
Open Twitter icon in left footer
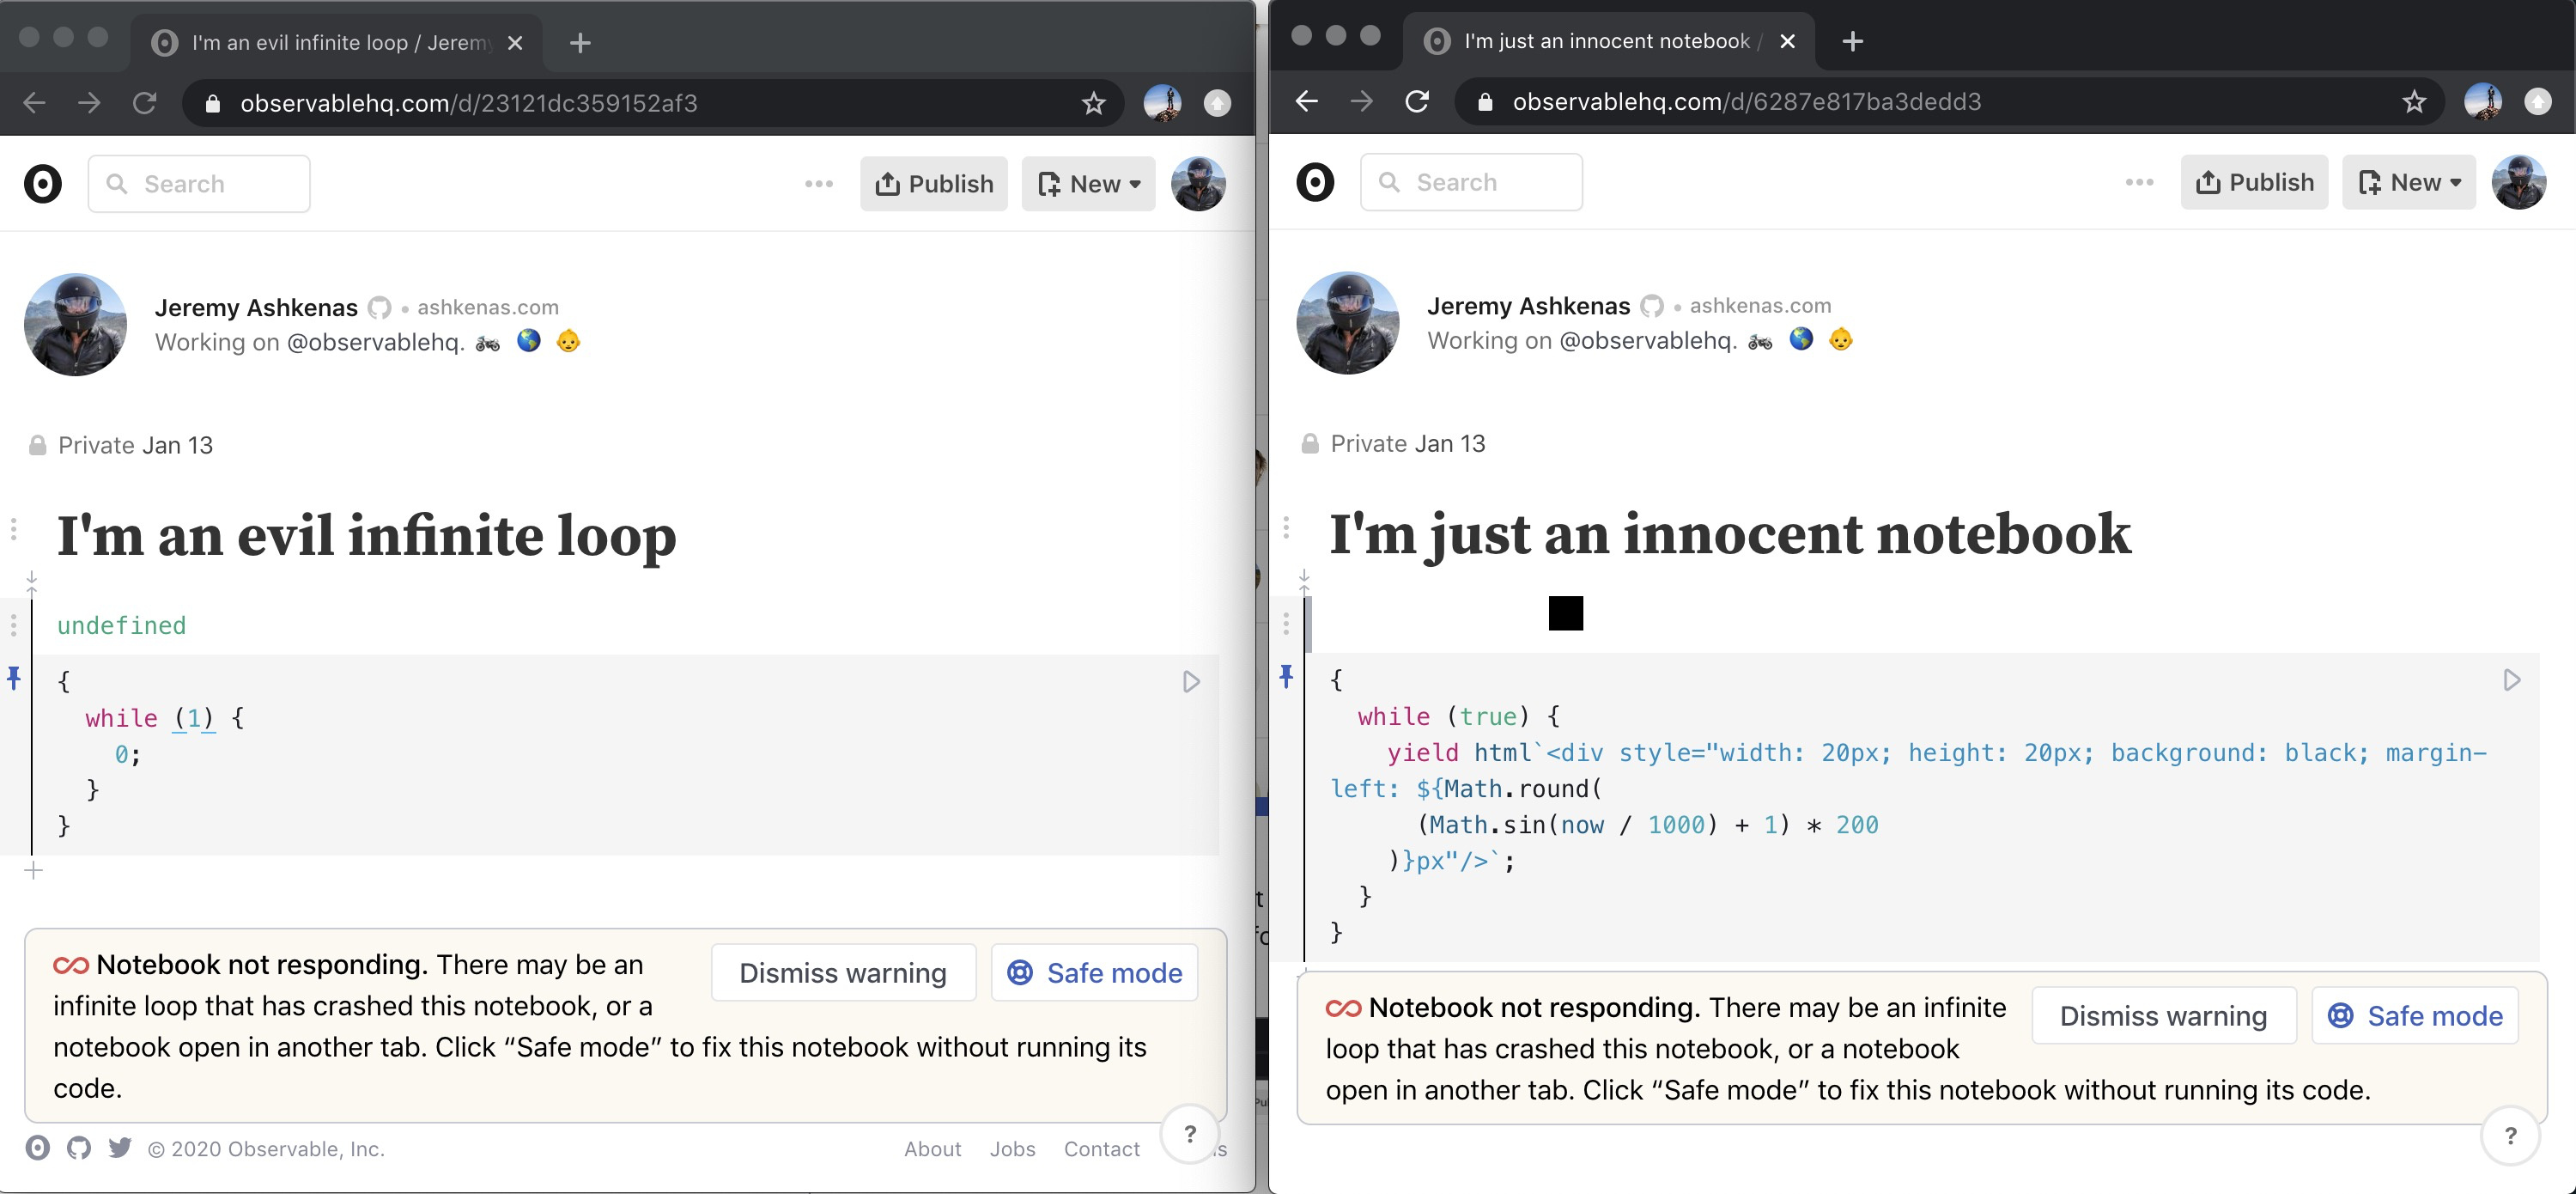120,1148
